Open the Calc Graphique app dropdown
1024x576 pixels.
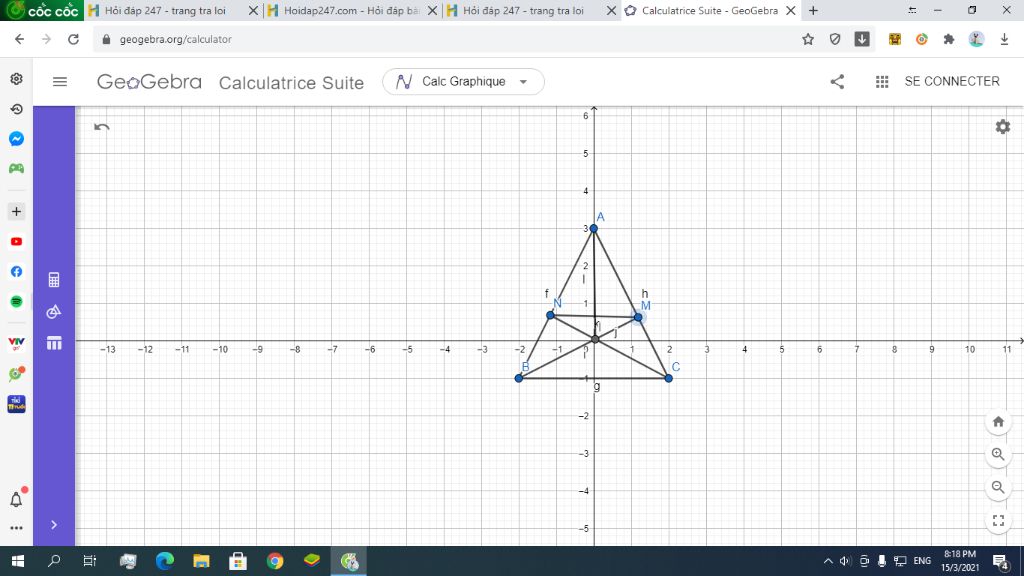click(x=463, y=82)
